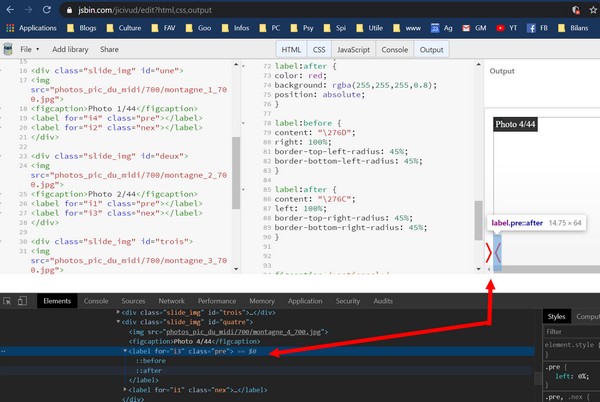Click the padlock icon in the address bar
Viewport: 600px width, 402px height.
click(x=69, y=10)
